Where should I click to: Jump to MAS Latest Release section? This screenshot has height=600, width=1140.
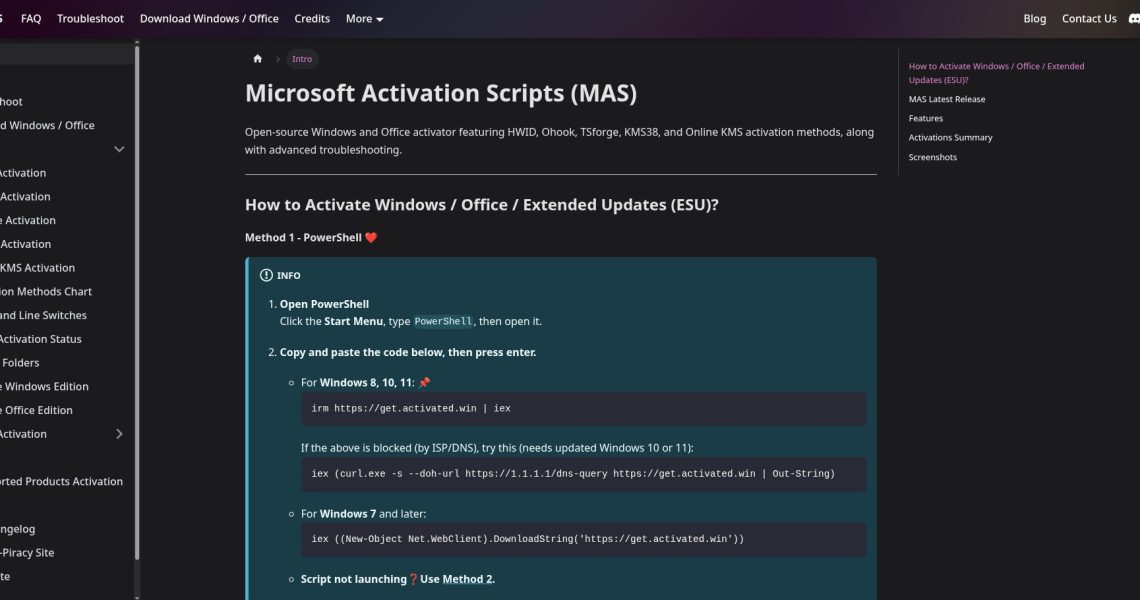tap(946, 99)
